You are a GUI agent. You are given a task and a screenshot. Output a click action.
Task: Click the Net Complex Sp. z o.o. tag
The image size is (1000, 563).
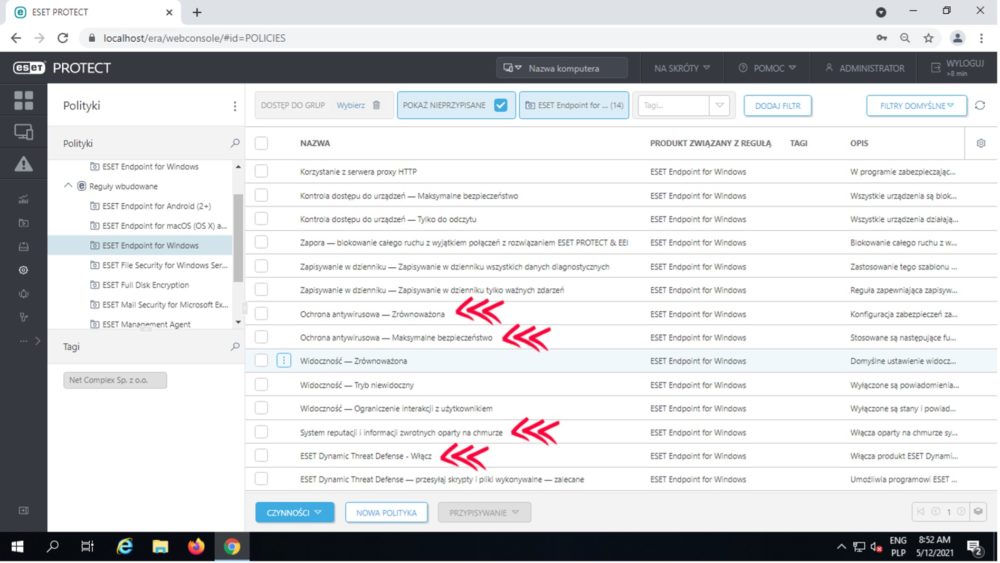tap(115, 380)
